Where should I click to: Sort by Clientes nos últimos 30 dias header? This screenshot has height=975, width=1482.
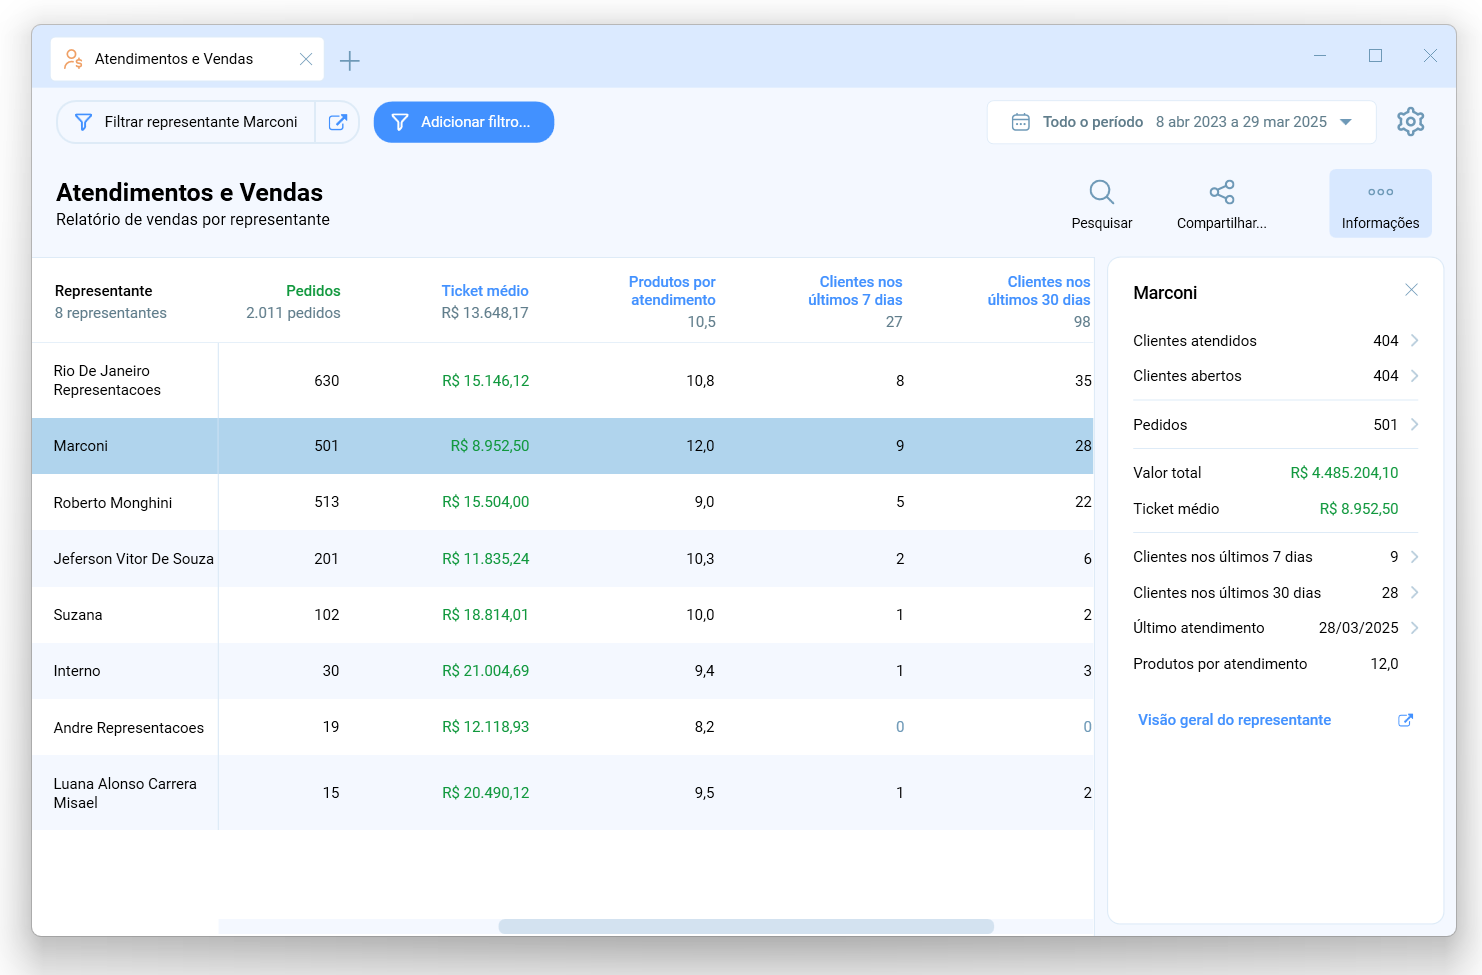click(x=1039, y=291)
